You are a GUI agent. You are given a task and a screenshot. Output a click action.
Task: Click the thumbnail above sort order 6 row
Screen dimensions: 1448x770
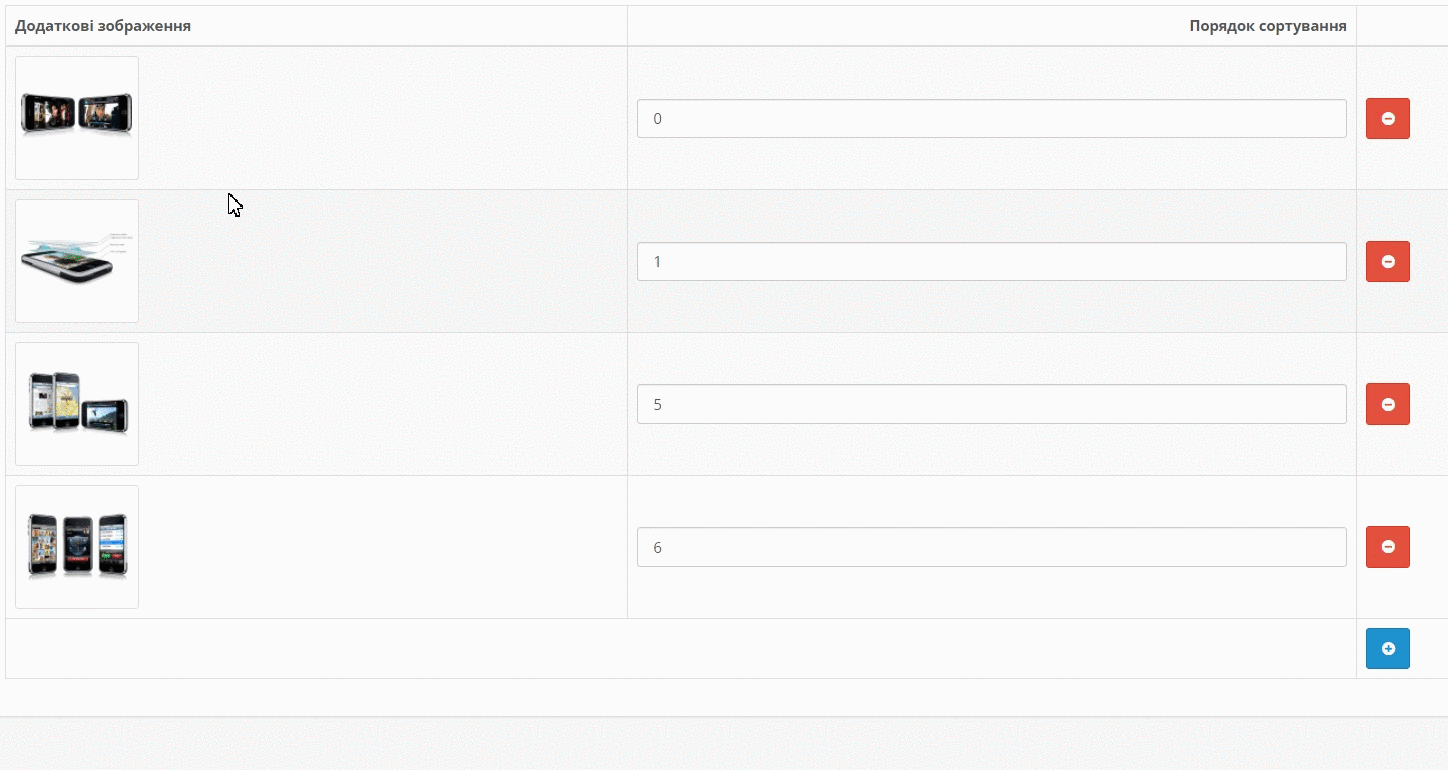pyautogui.click(x=77, y=404)
